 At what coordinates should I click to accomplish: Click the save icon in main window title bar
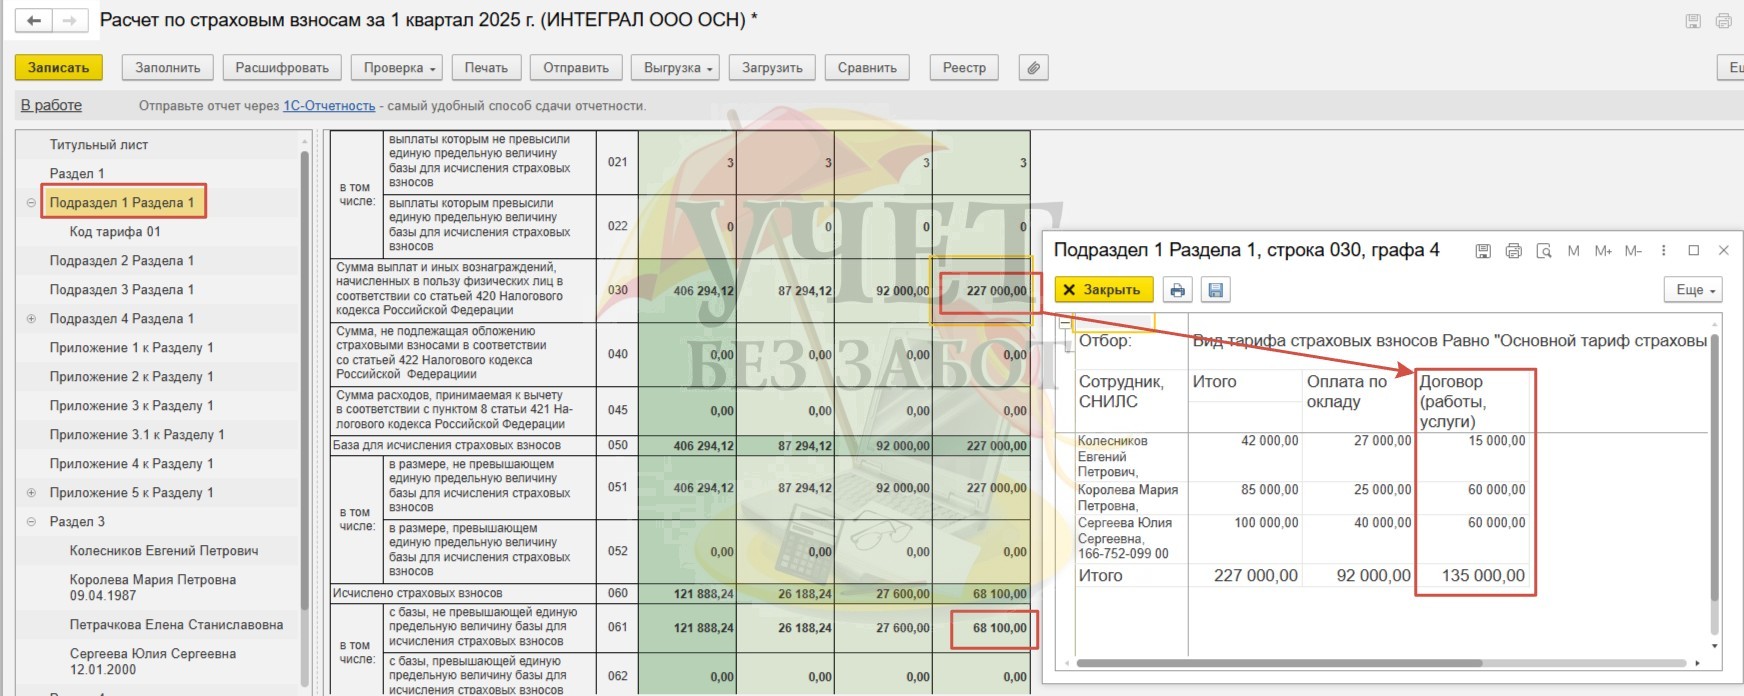(x=1693, y=21)
